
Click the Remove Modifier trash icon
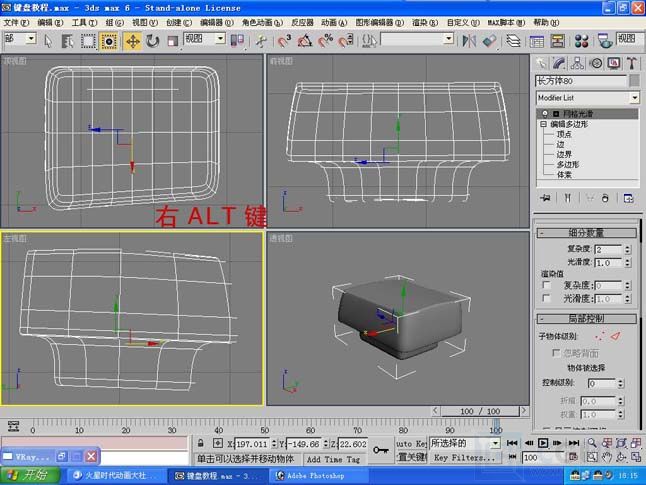point(605,198)
